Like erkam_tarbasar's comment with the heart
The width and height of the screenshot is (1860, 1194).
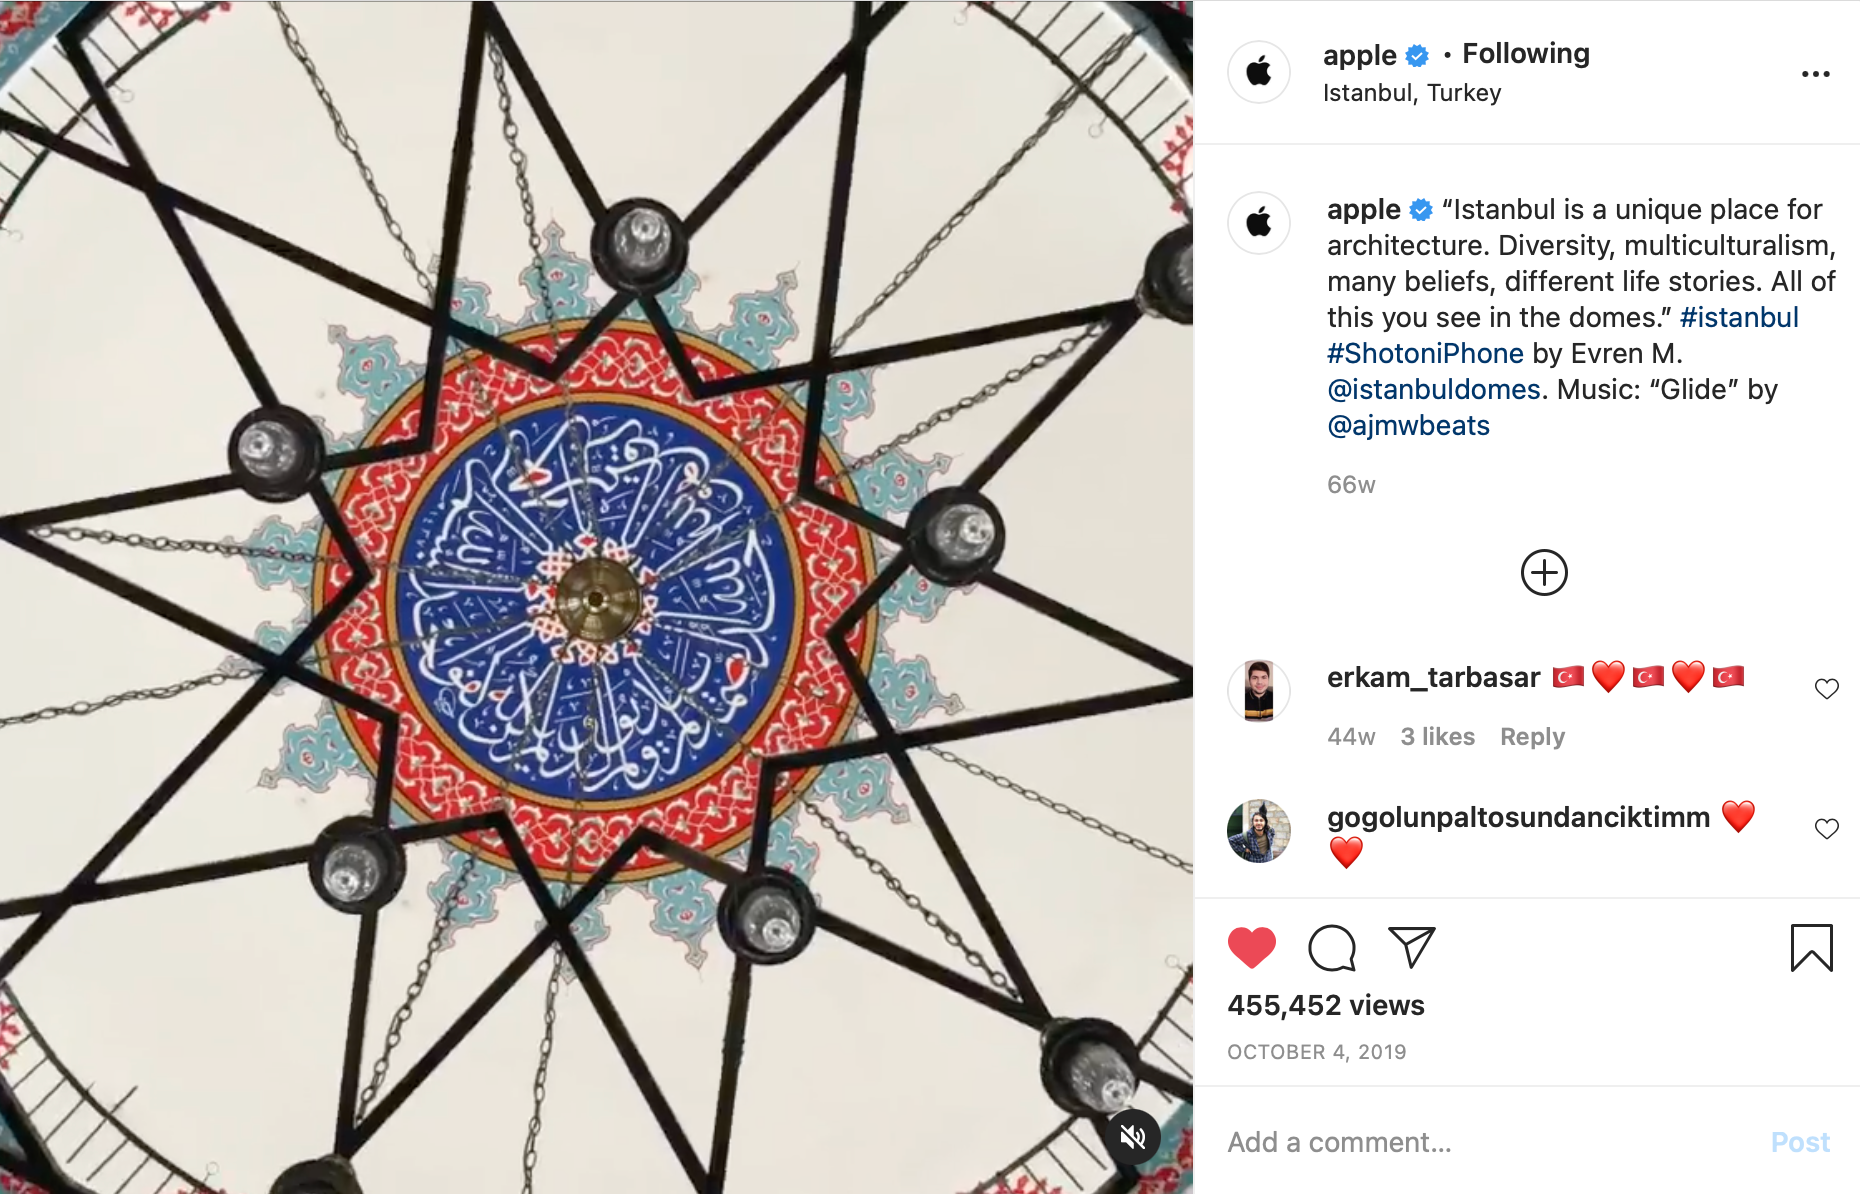click(x=1826, y=689)
